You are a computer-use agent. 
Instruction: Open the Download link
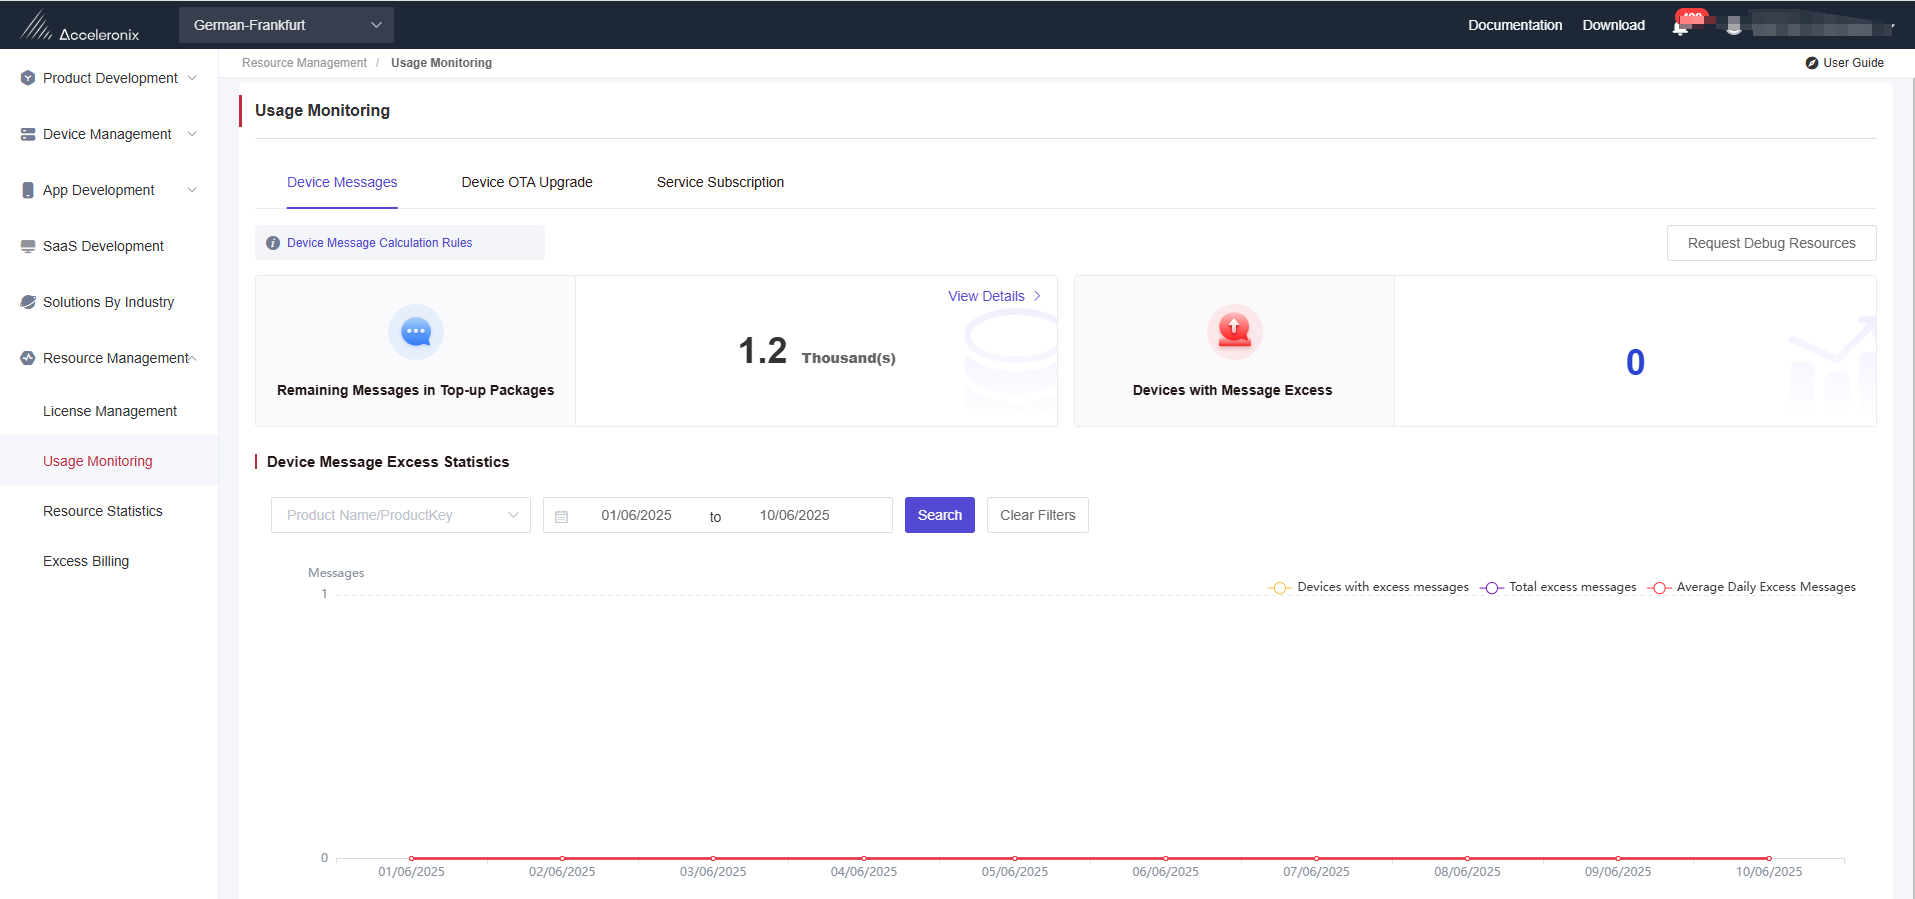[1613, 25]
